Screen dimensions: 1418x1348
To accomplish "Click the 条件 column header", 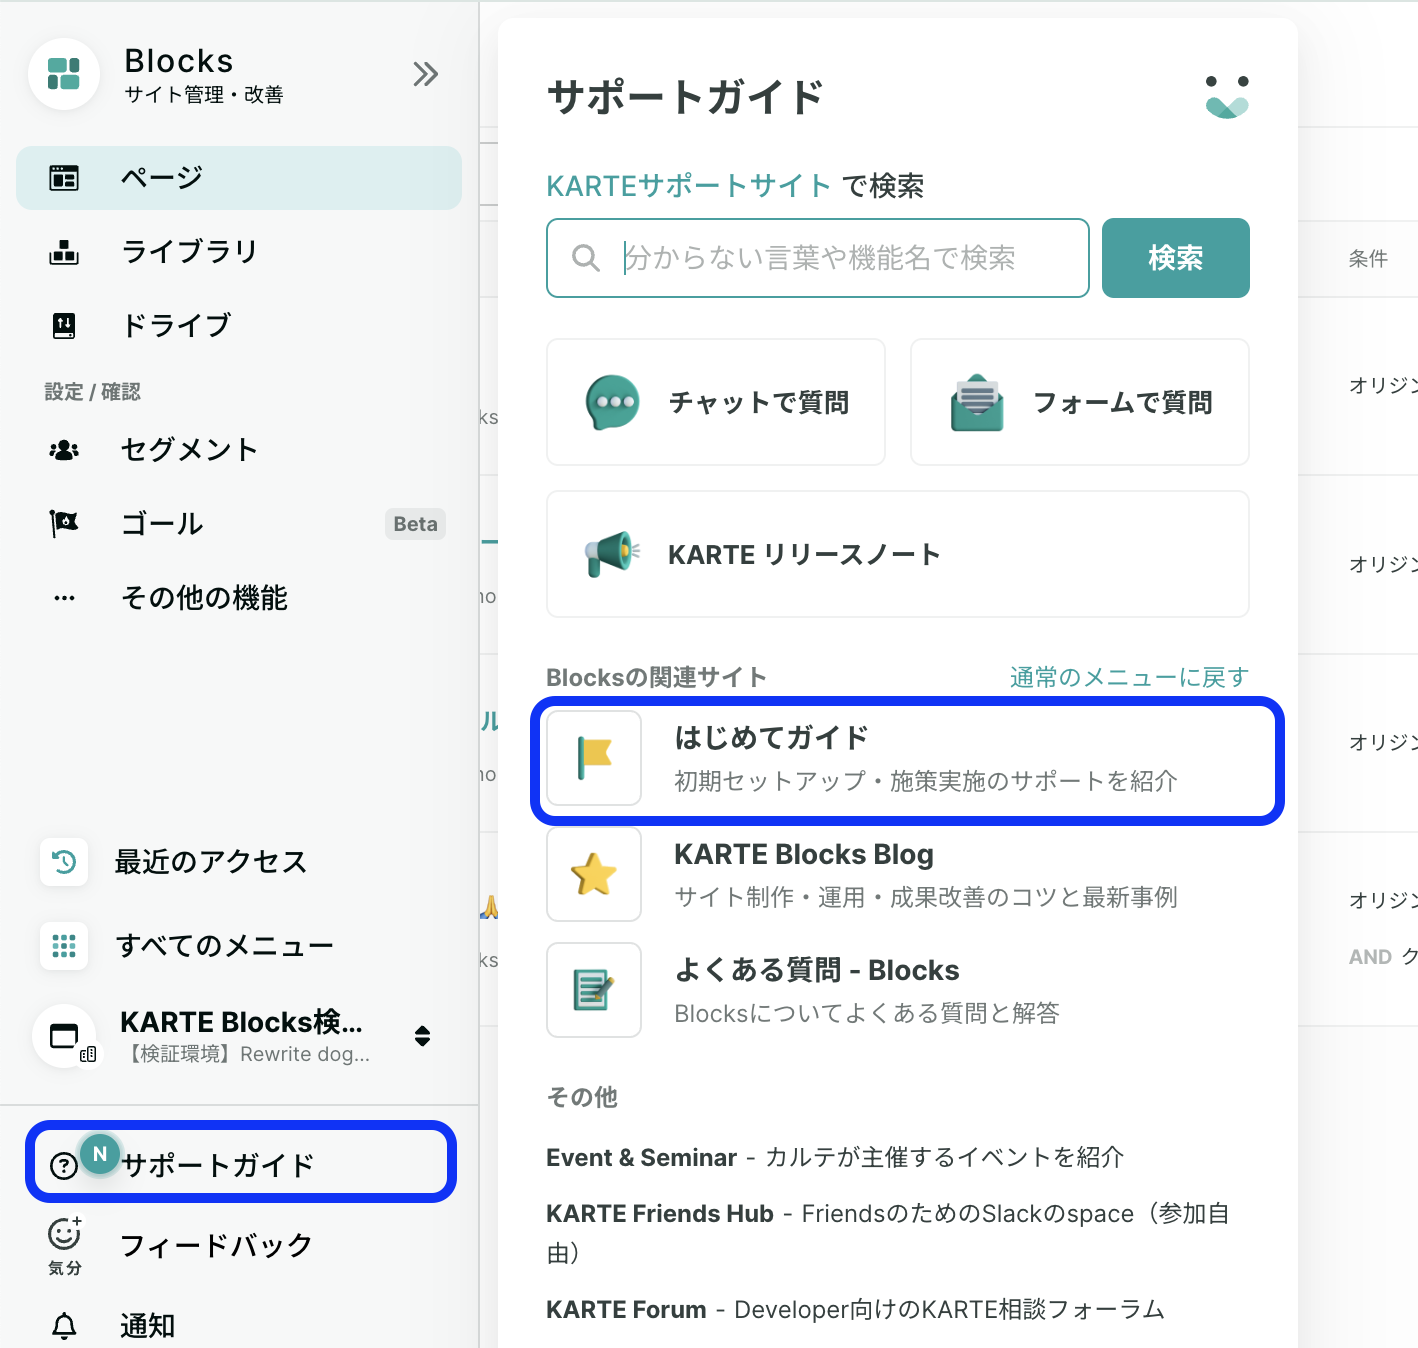I will tap(1368, 259).
